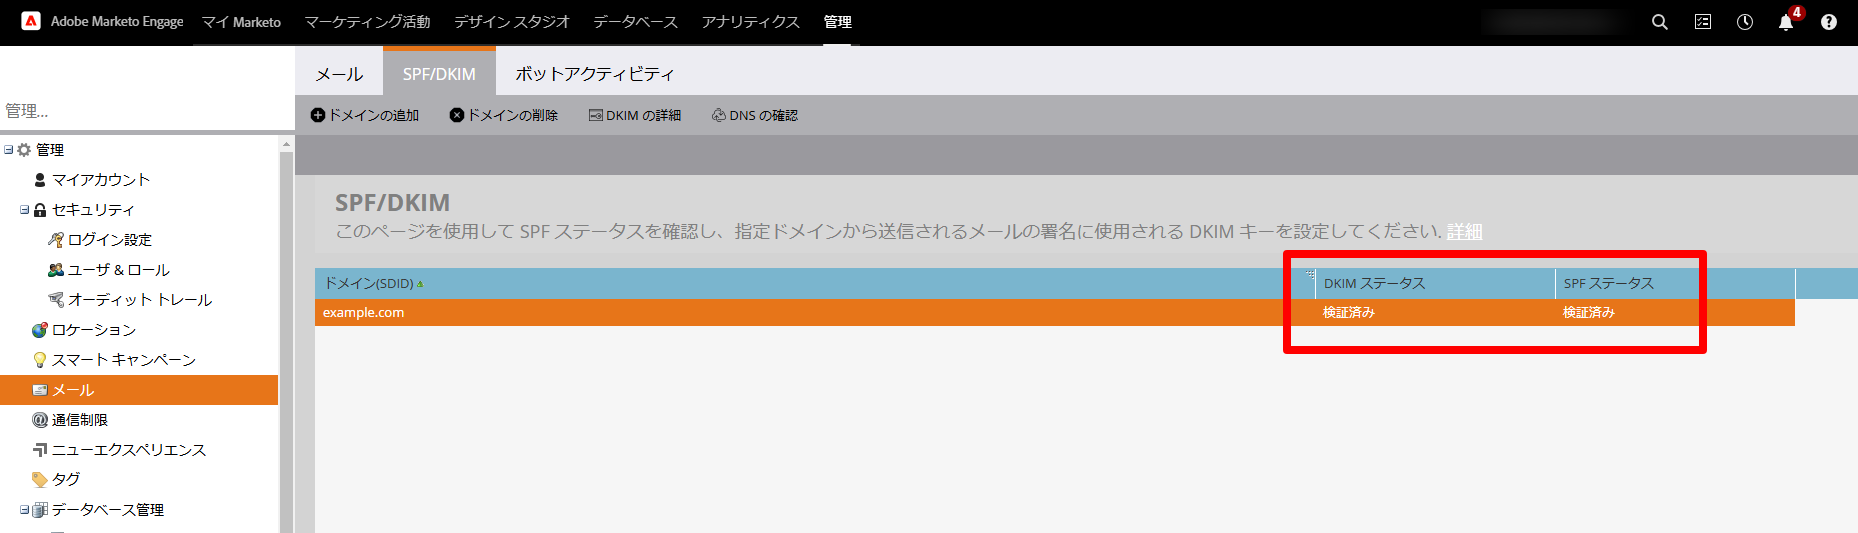Click the at-sign icon for 通信制限
The height and width of the screenshot is (533, 1858).
coord(40,420)
